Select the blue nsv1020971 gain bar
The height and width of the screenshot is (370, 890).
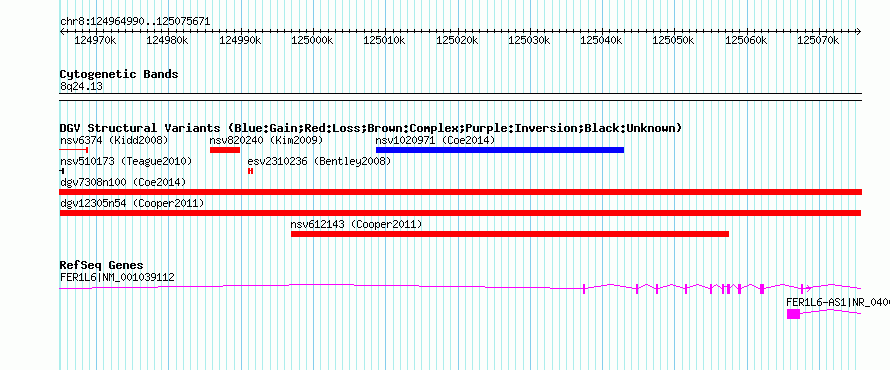[500, 150]
